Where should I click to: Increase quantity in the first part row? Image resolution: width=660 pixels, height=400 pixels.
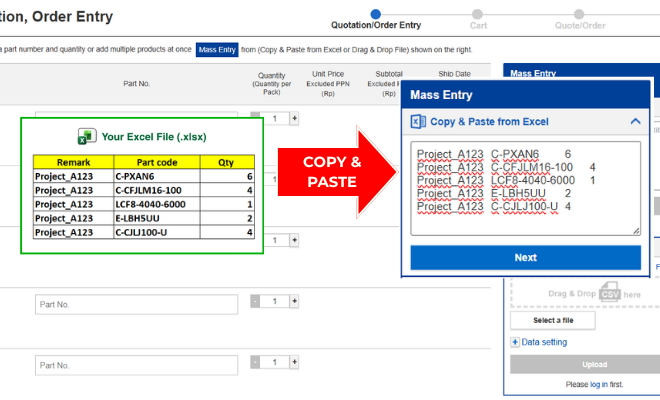tap(294, 119)
